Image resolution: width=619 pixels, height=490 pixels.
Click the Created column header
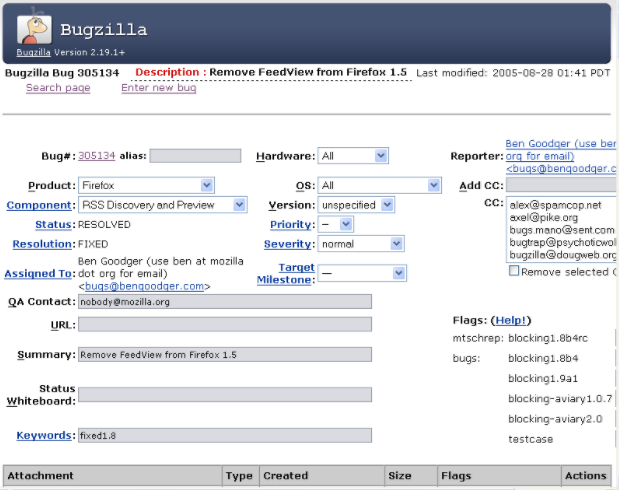coord(321,476)
